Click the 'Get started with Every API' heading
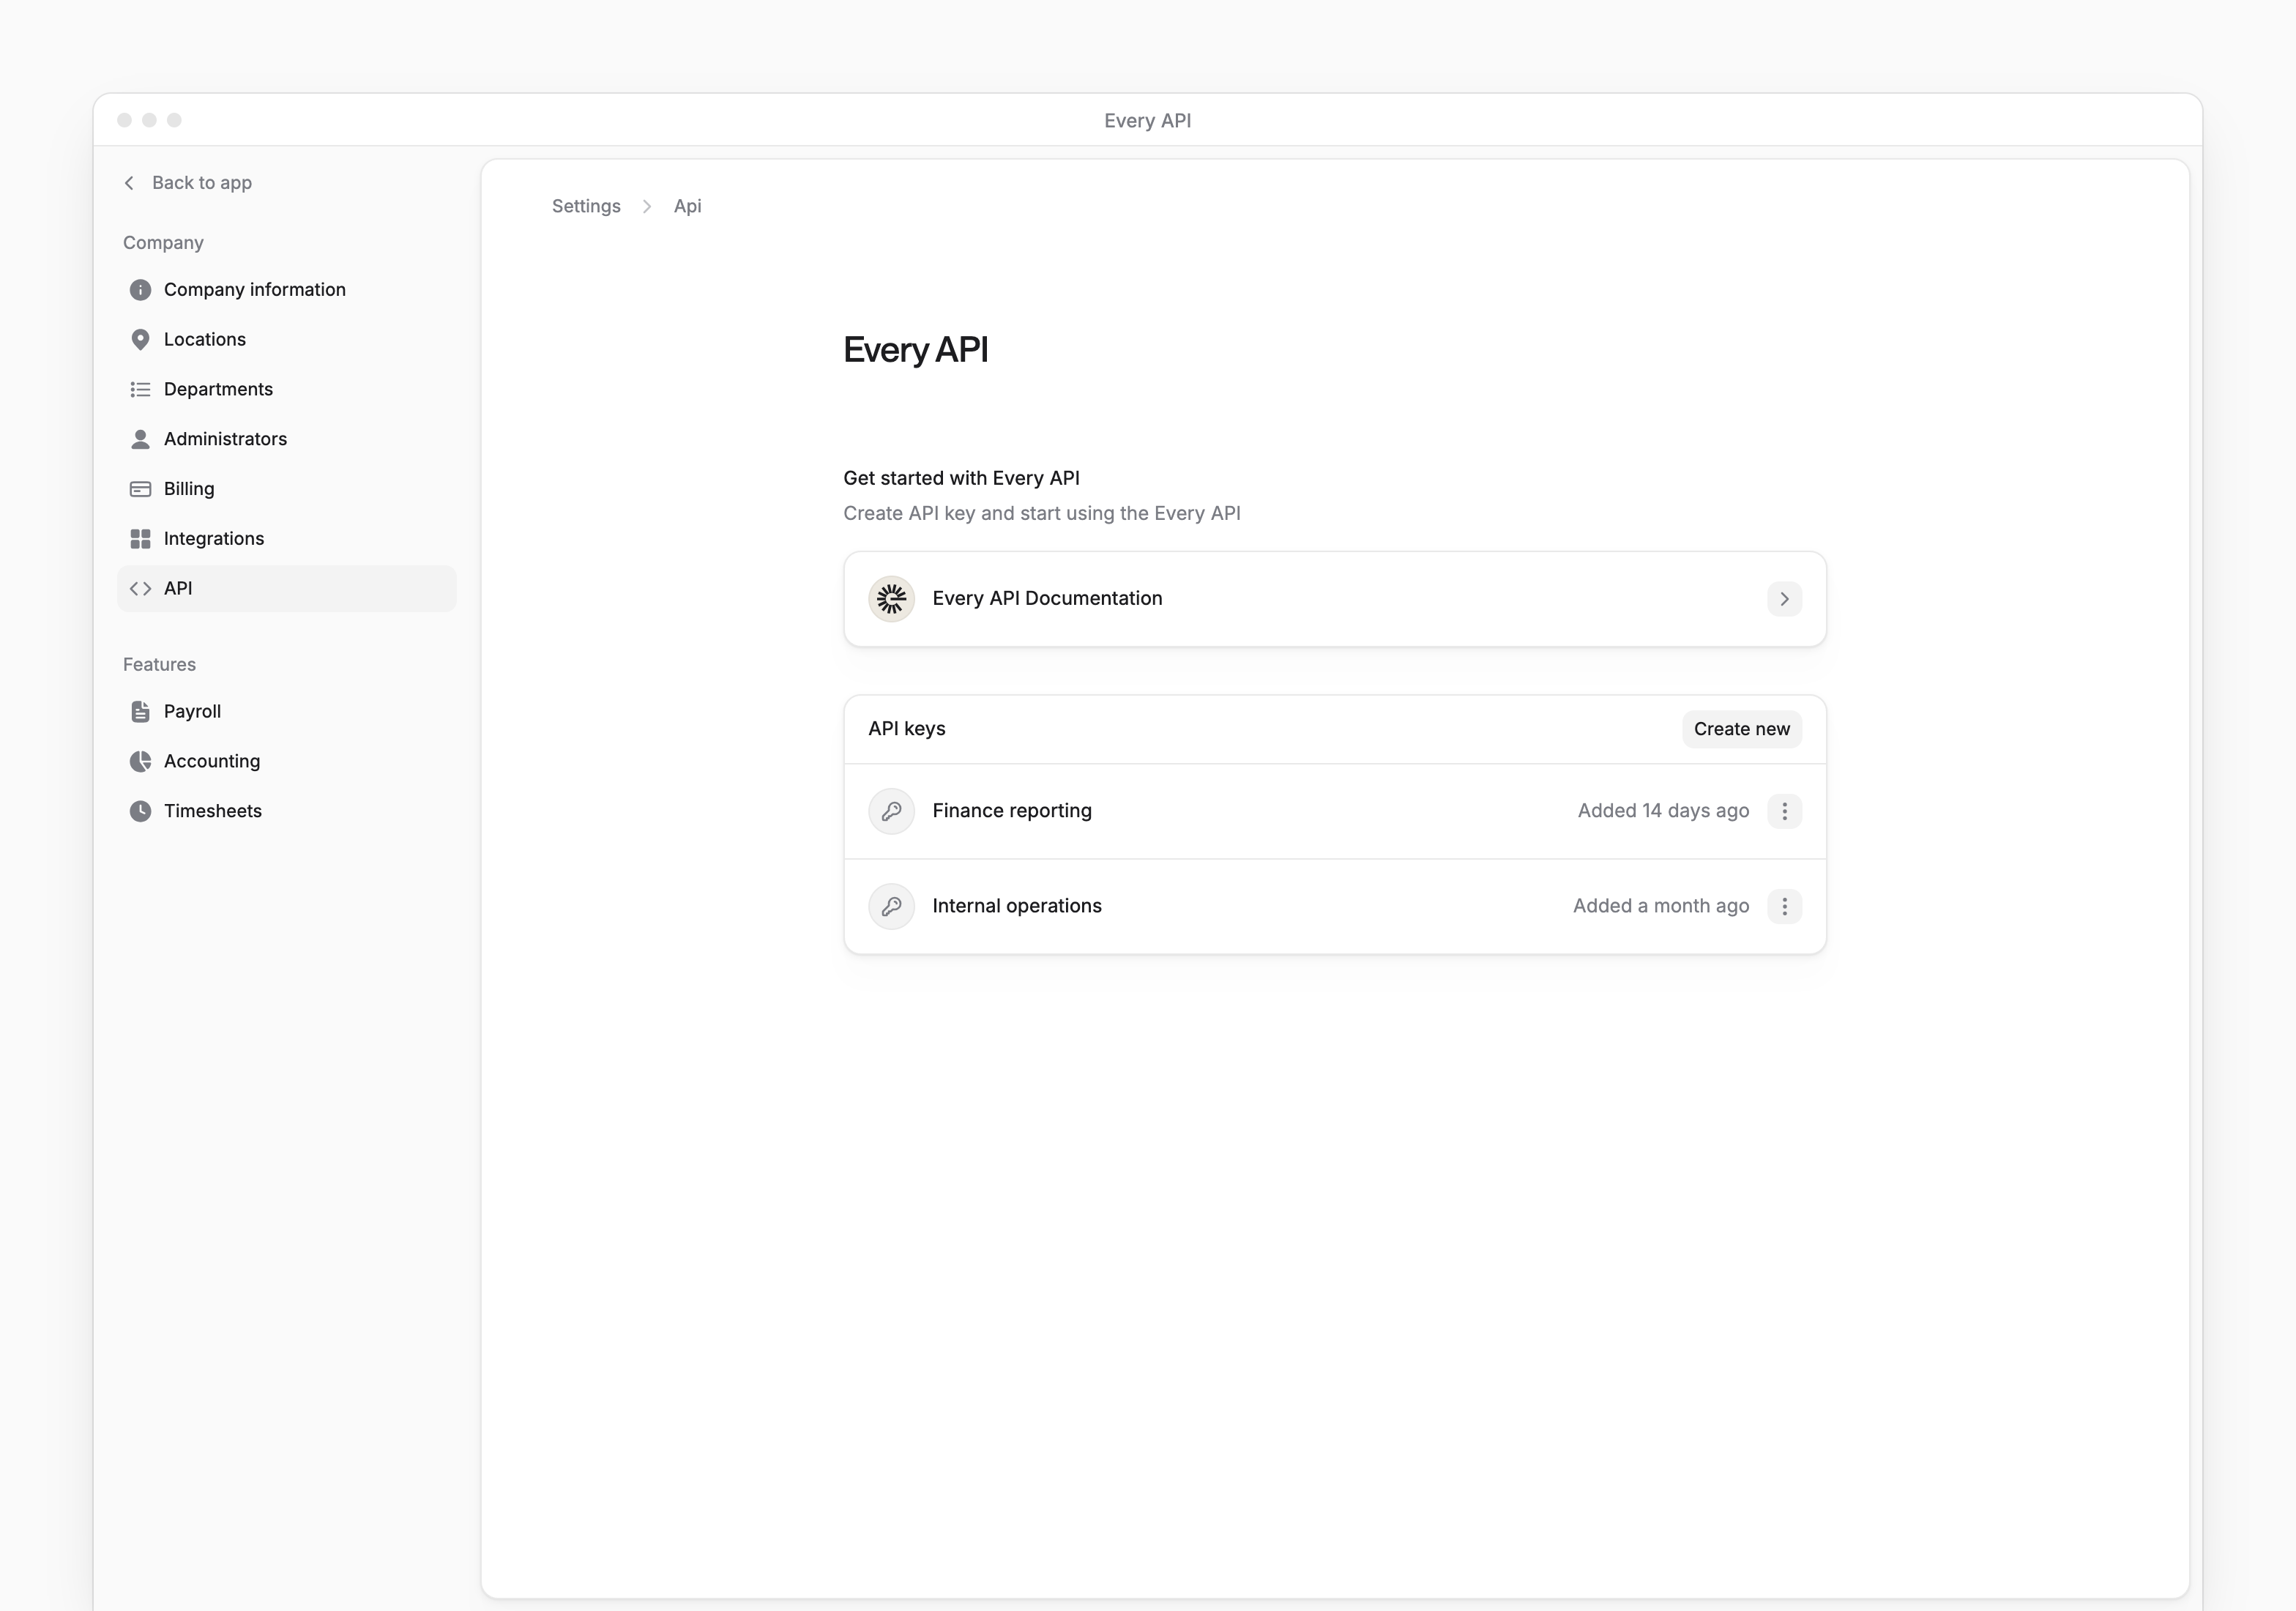This screenshot has width=2296, height=1611. tap(961, 478)
